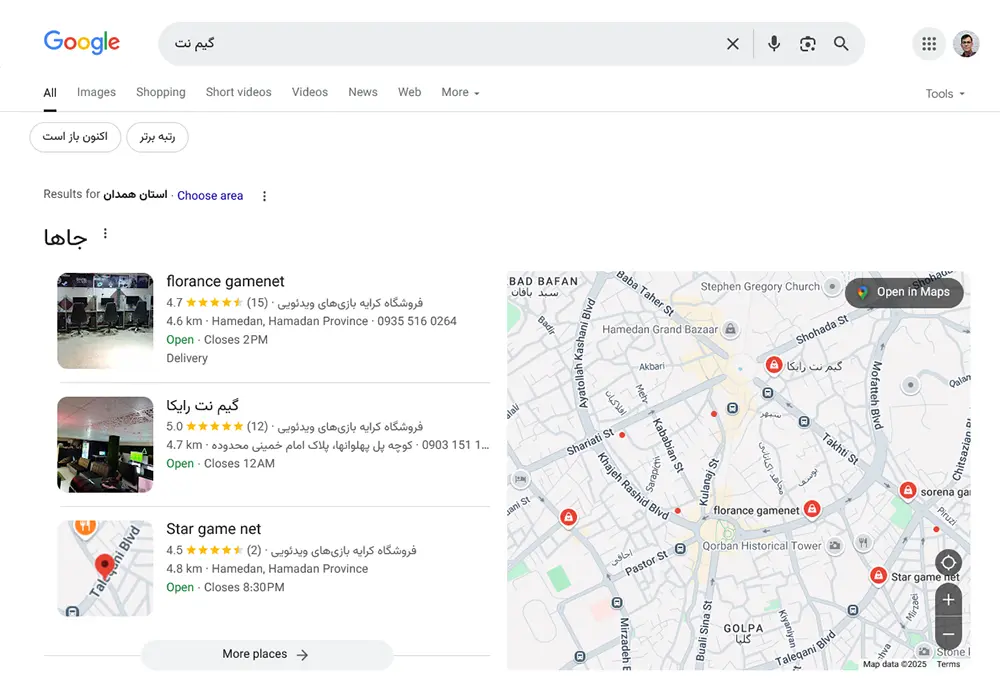Toggle the رتبه برتر filter chip

point(158,137)
